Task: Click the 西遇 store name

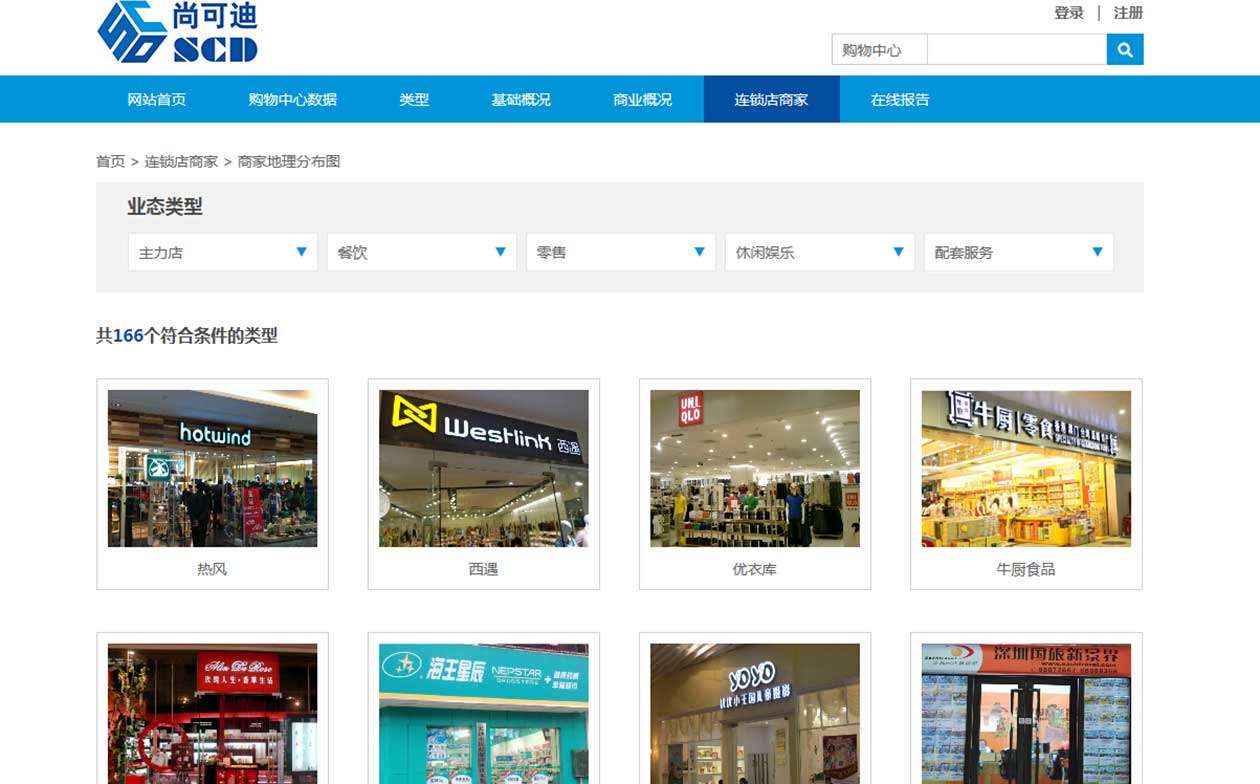Action: [483, 569]
